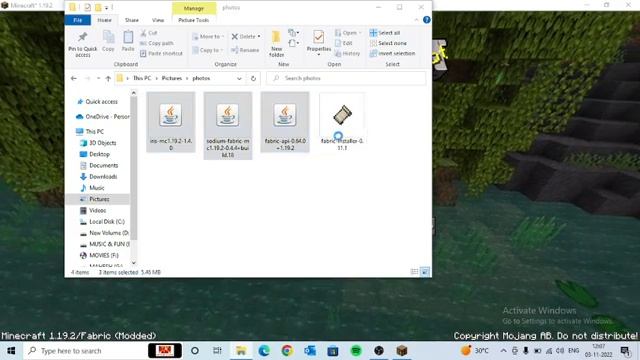Open Microsoft Edge from taskbar
The height and width of the screenshot is (360, 640).
pos(264,351)
